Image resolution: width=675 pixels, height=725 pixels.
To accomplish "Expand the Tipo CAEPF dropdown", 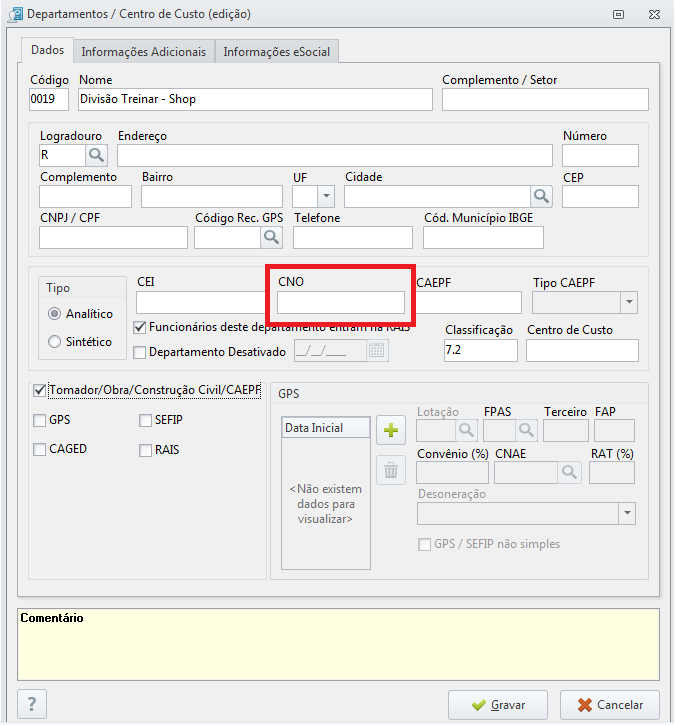I will pos(629,302).
